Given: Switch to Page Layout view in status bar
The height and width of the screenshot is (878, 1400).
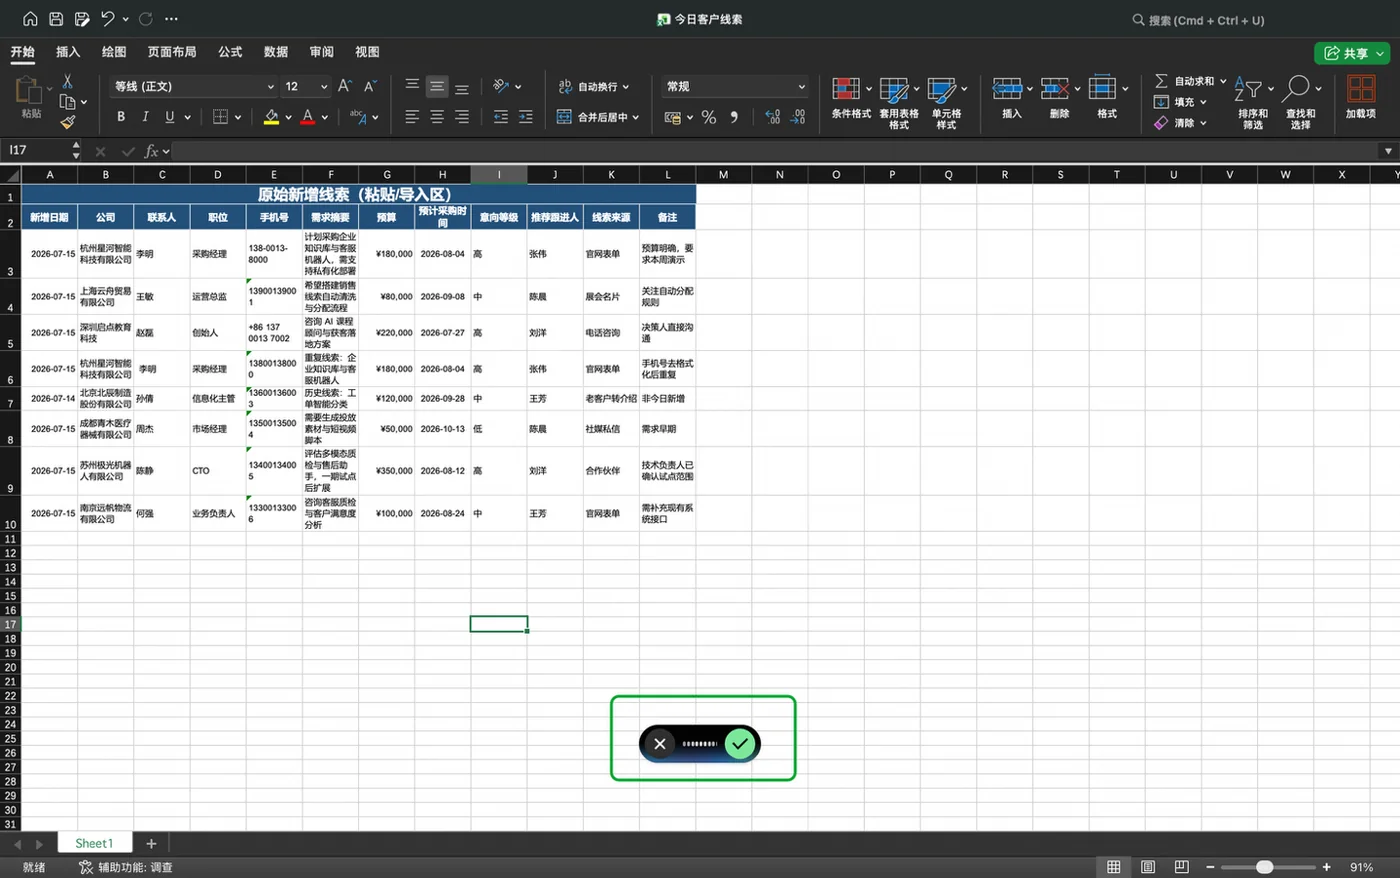Looking at the screenshot, I should point(1148,867).
